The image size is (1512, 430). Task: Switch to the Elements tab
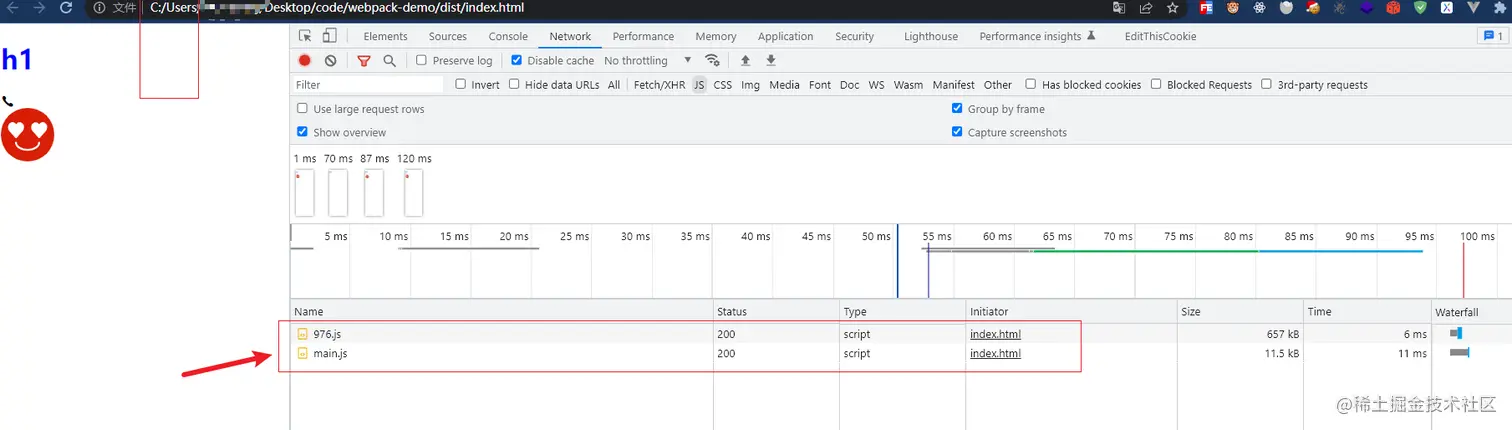385,37
